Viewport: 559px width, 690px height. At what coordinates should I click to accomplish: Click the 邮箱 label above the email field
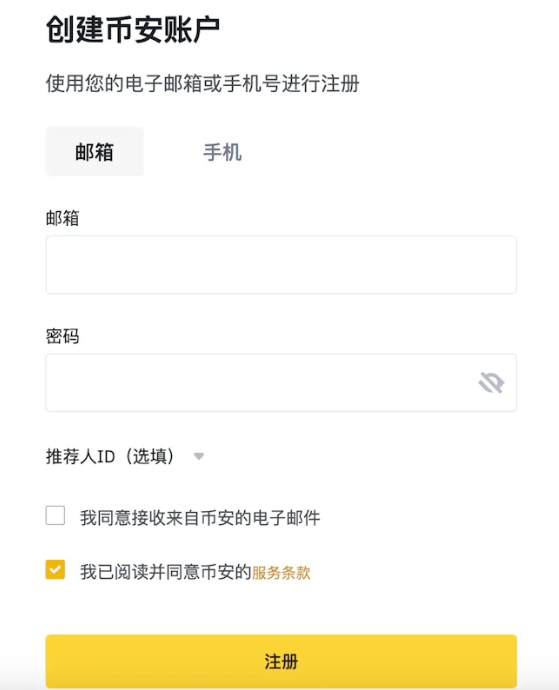click(63, 218)
